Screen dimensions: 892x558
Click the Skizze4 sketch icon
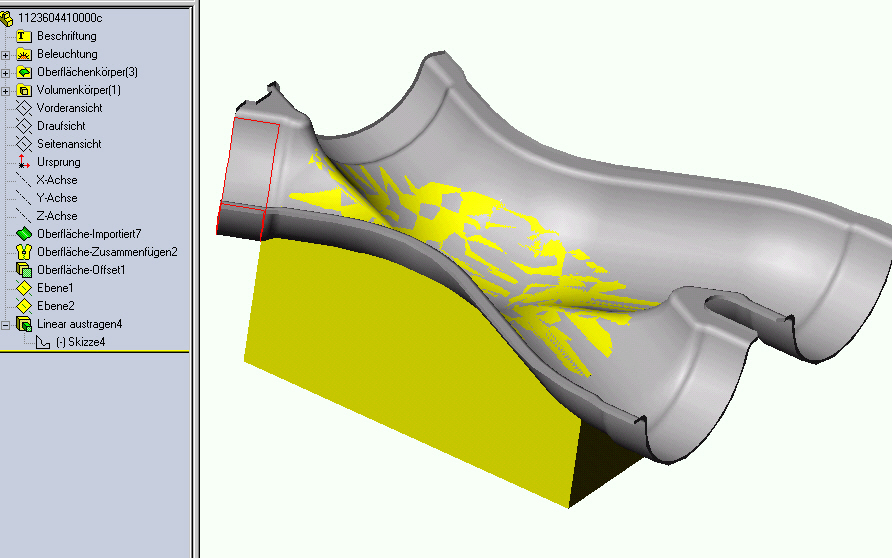[43, 342]
